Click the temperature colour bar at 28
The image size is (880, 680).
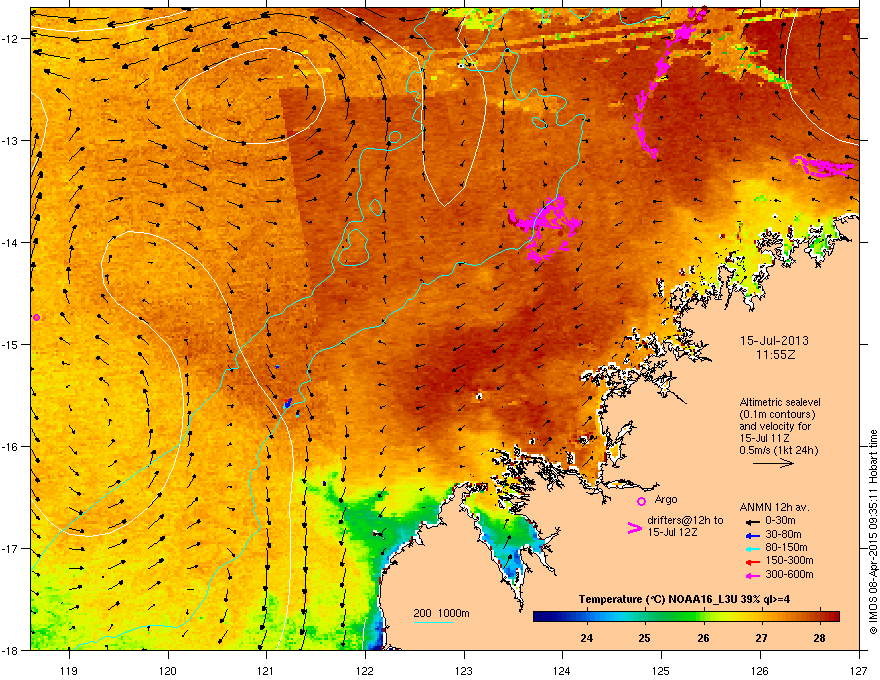tap(819, 617)
